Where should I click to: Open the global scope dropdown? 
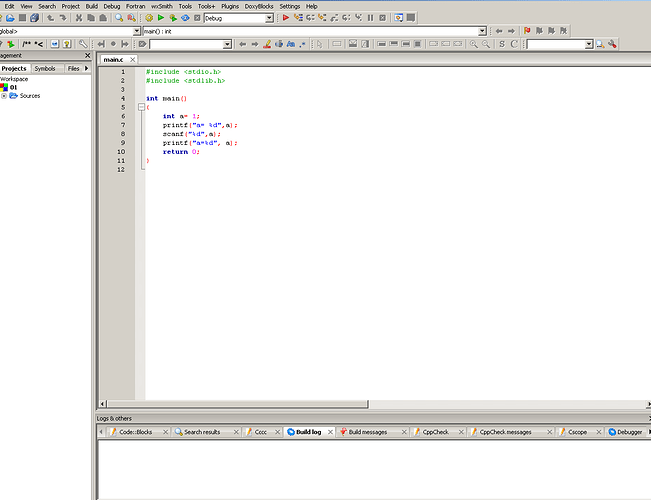coord(134,31)
